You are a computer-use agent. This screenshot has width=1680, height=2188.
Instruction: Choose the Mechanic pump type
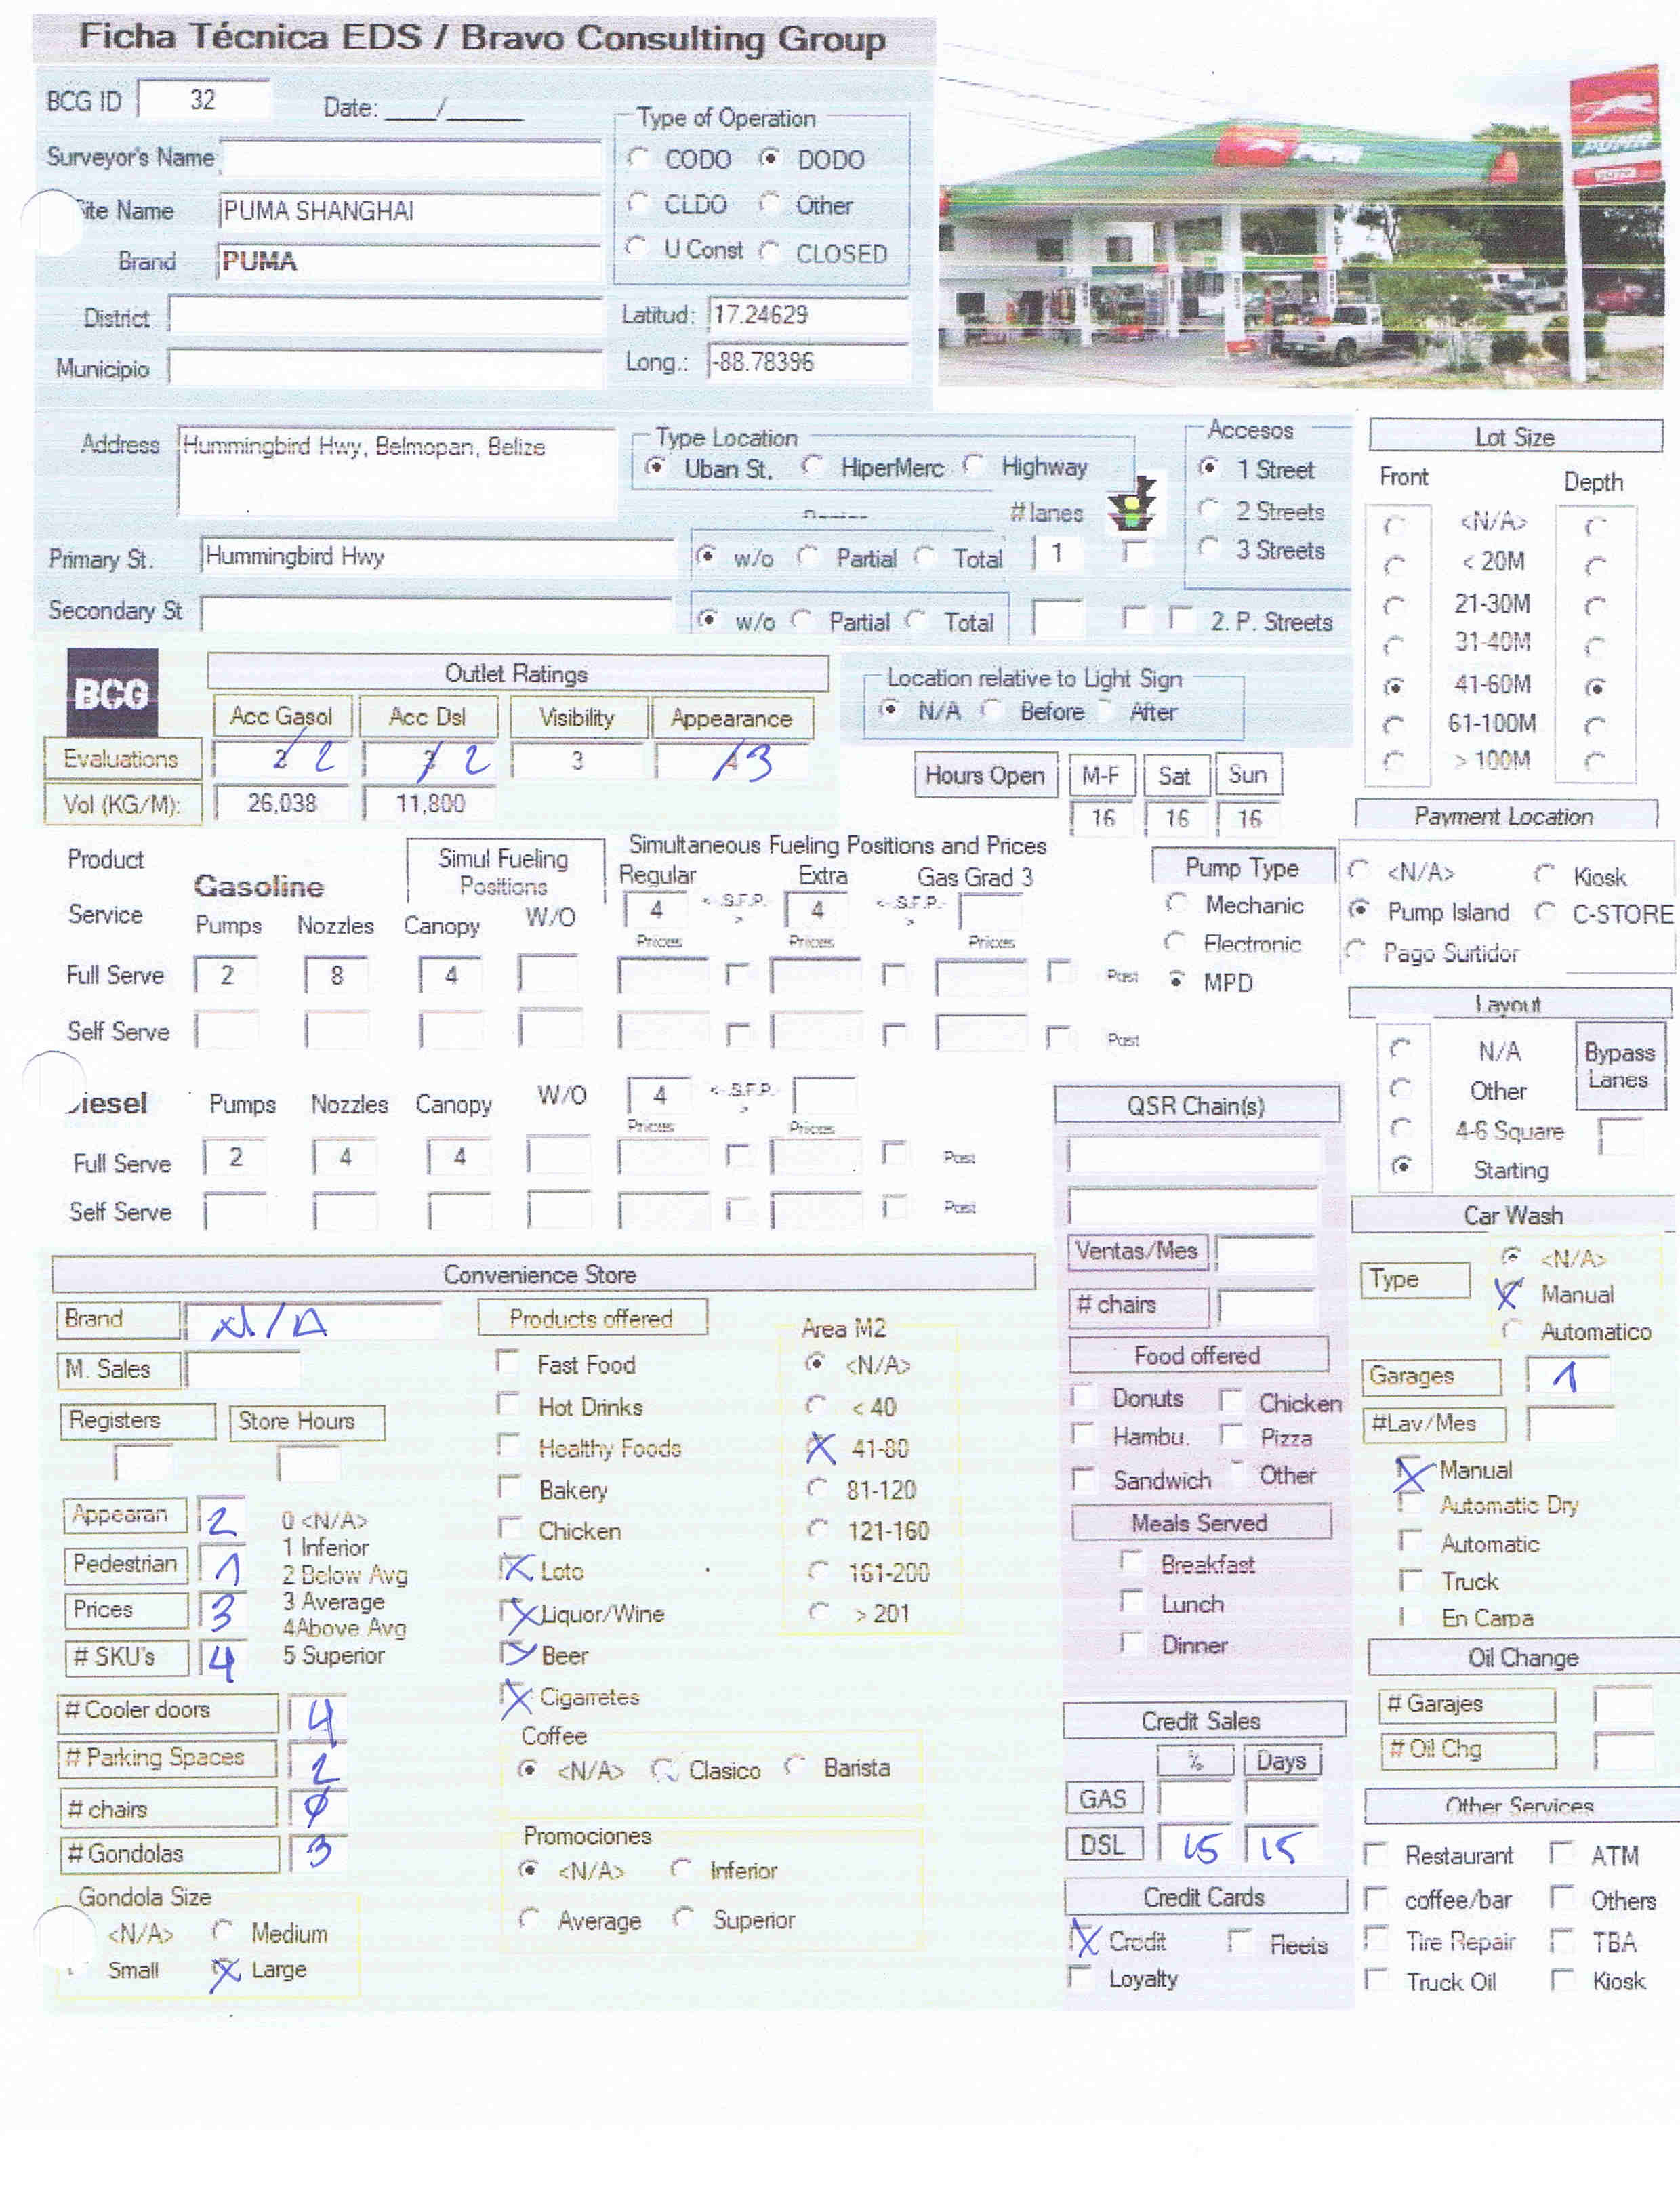[1177, 903]
